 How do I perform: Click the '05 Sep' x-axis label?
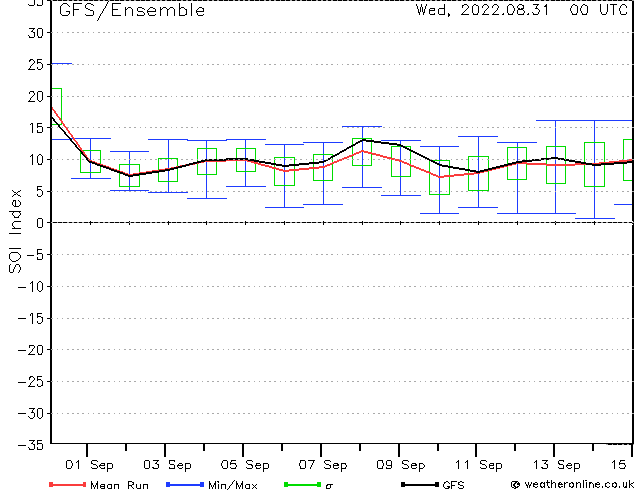245,465
